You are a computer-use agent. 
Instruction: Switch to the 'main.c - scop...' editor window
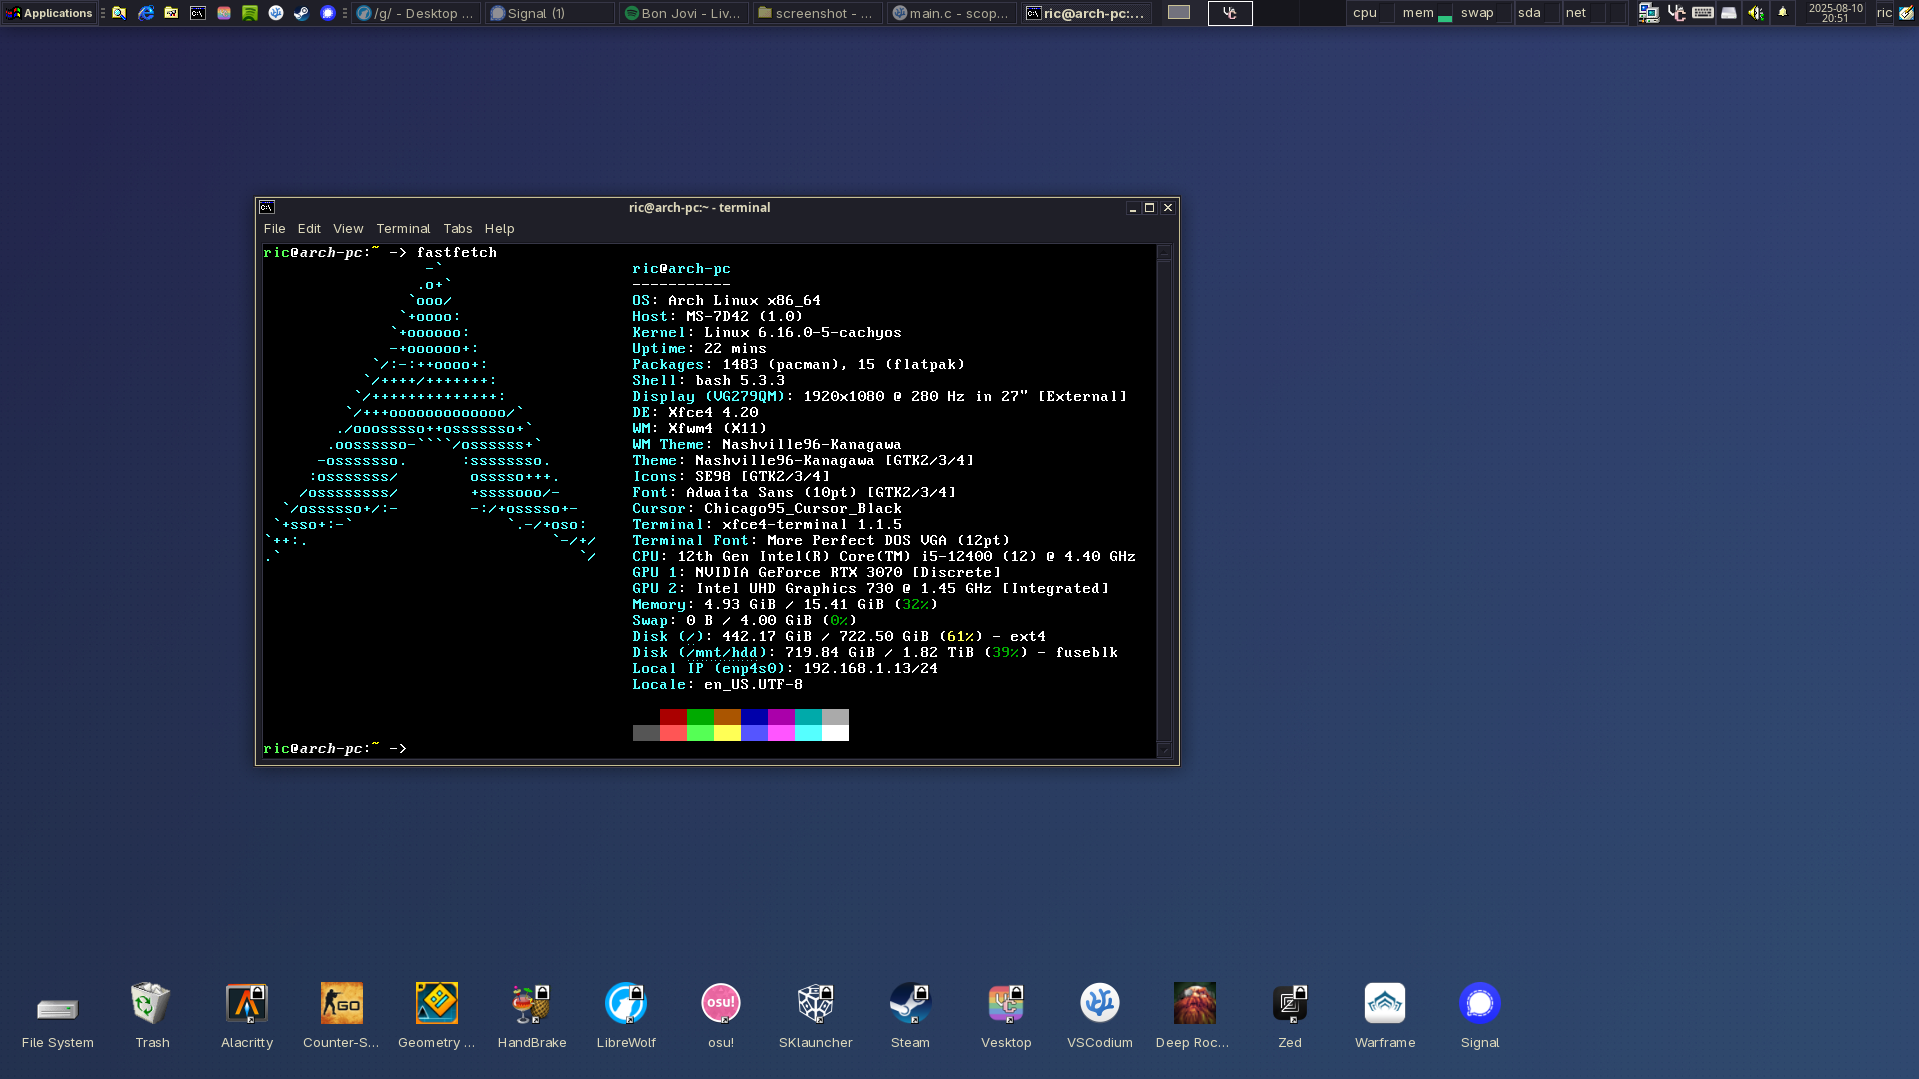952,13
